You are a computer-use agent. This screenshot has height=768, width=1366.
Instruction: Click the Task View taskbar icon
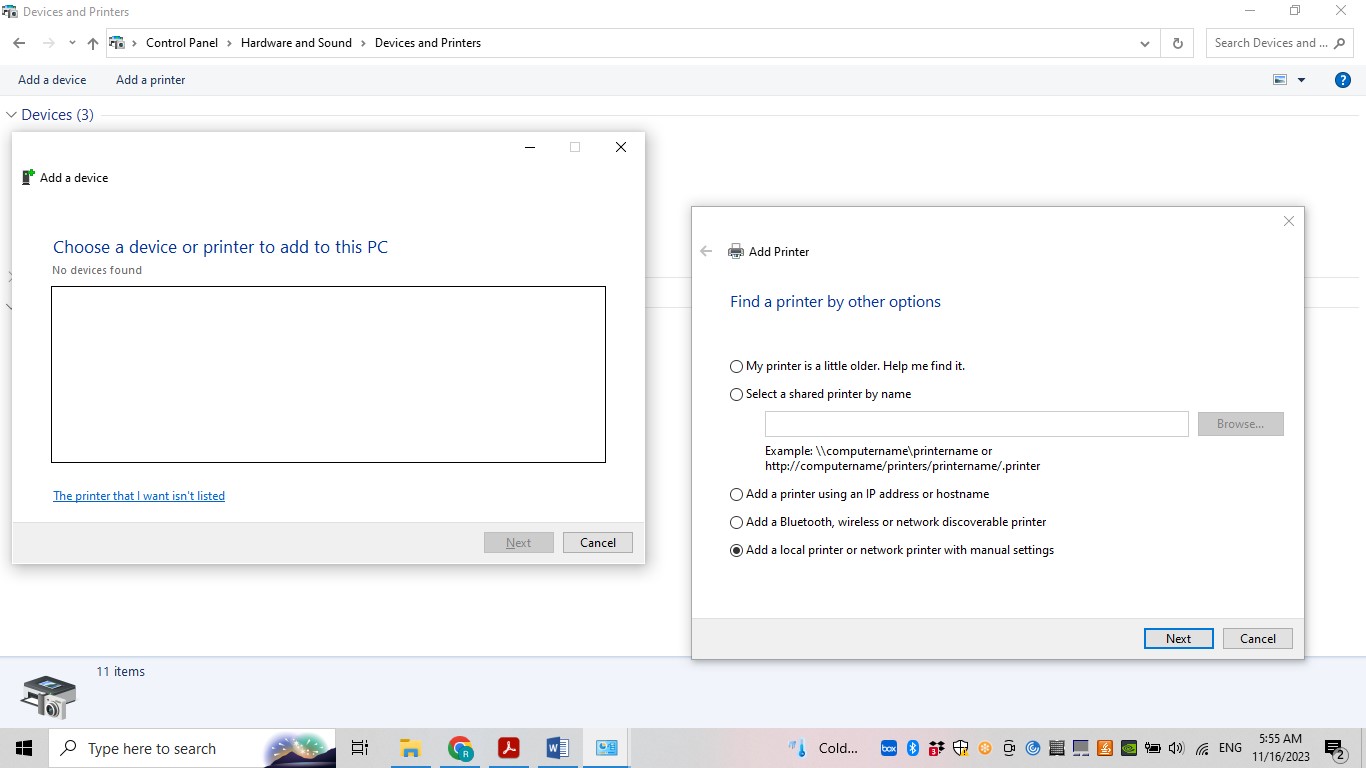coord(360,748)
